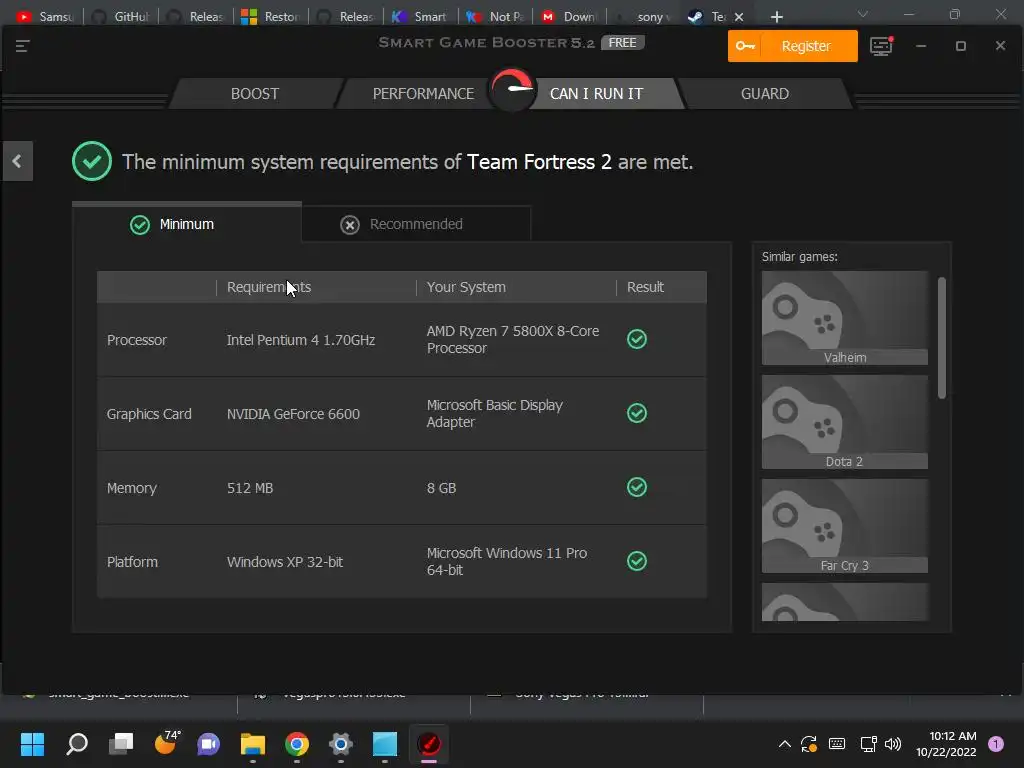Click the orange Register button

point(792,46)
